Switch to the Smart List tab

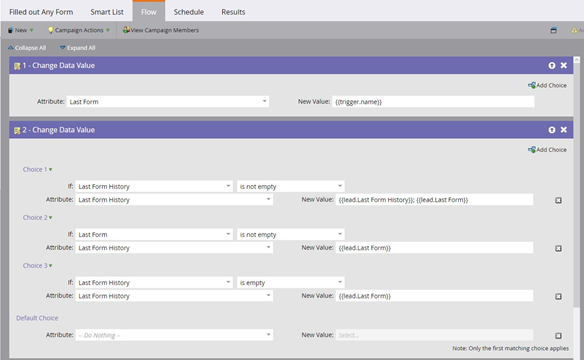(x=107, y=12)
